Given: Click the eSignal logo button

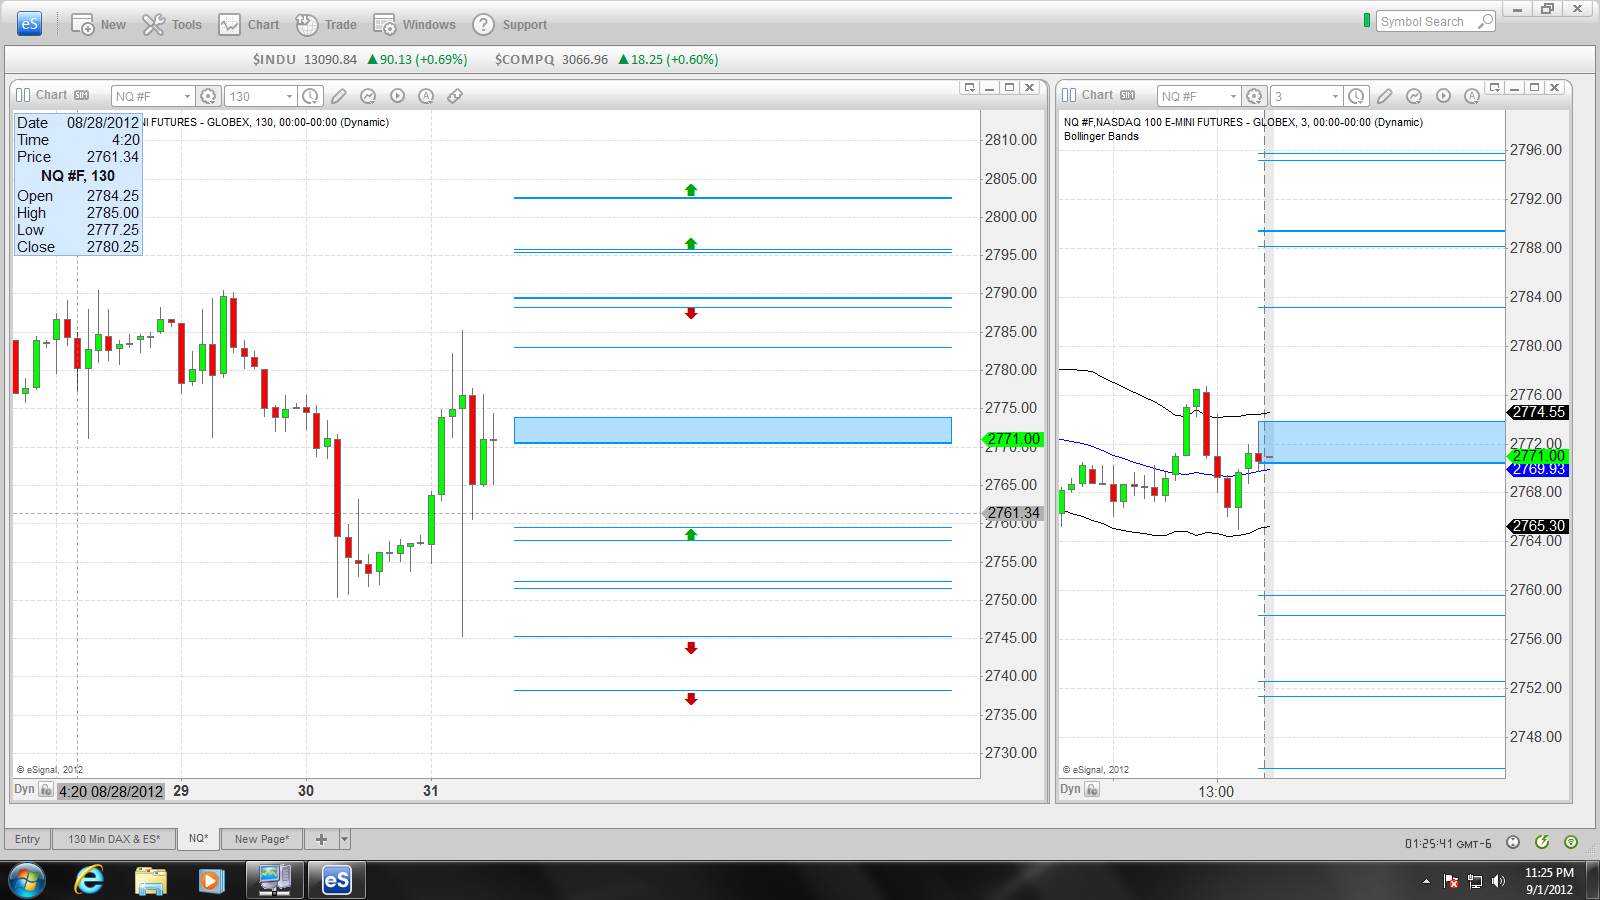Looking at the screenshot, I should 30,24.
